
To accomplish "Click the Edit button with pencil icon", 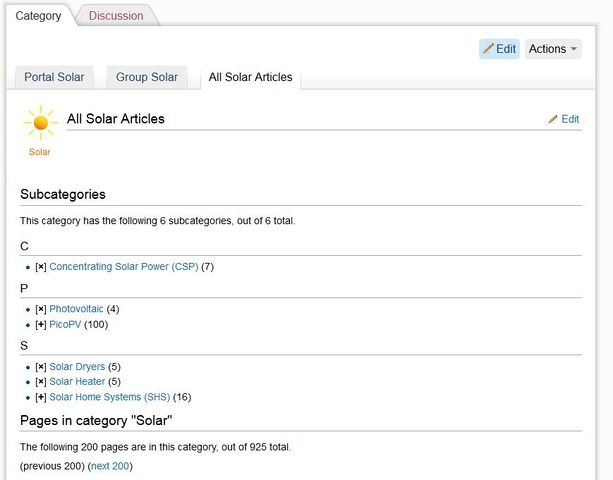I will pyautogui.click(x=499, y=49).
